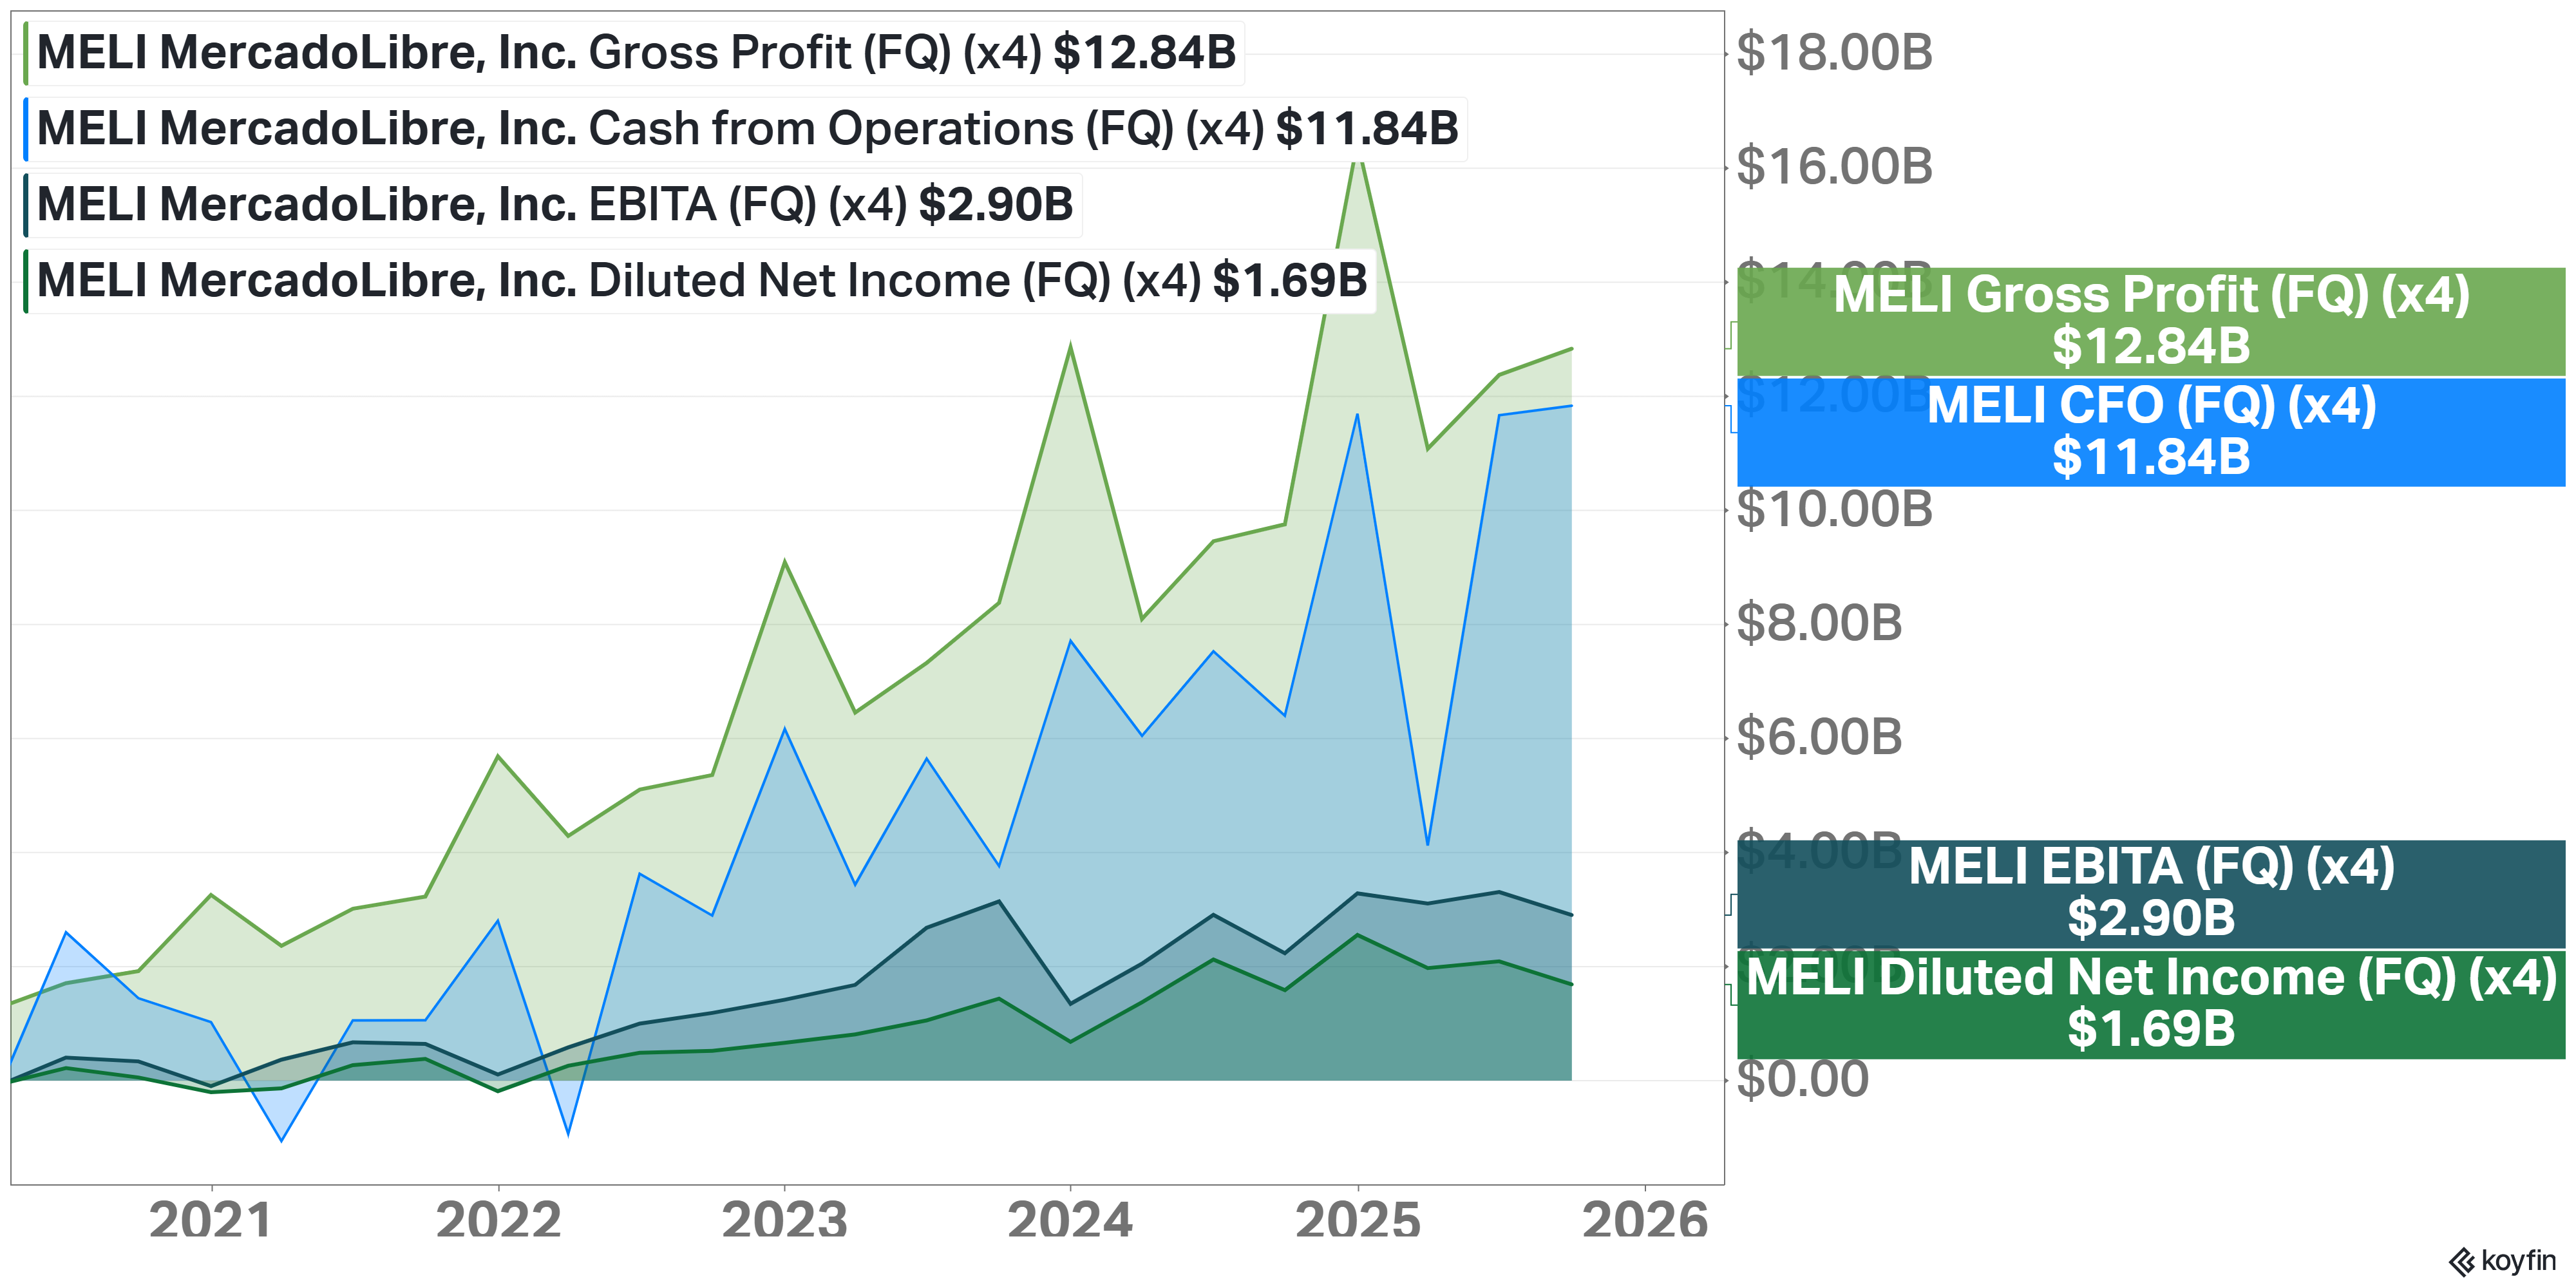
Task: Click the $18.00B value axis label
Action: [x=1835, y=53]
